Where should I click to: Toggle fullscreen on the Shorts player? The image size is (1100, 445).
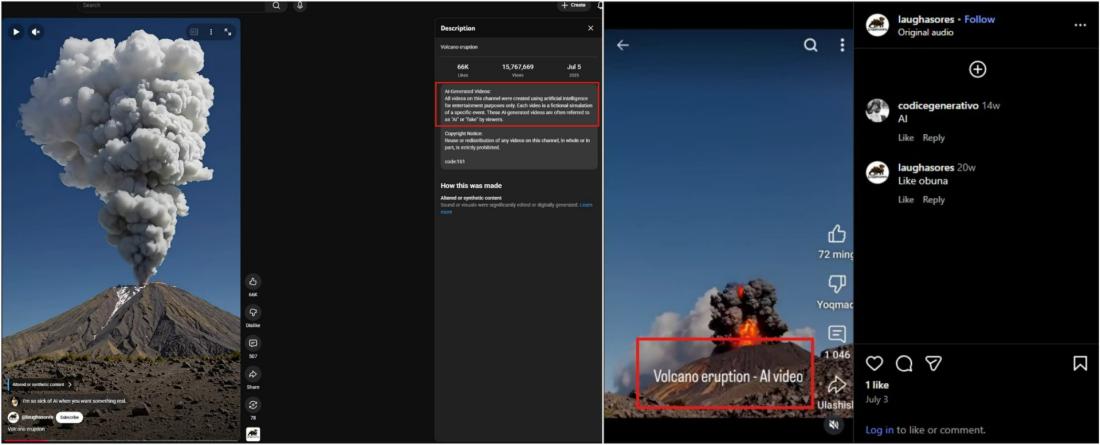(228, 32)
